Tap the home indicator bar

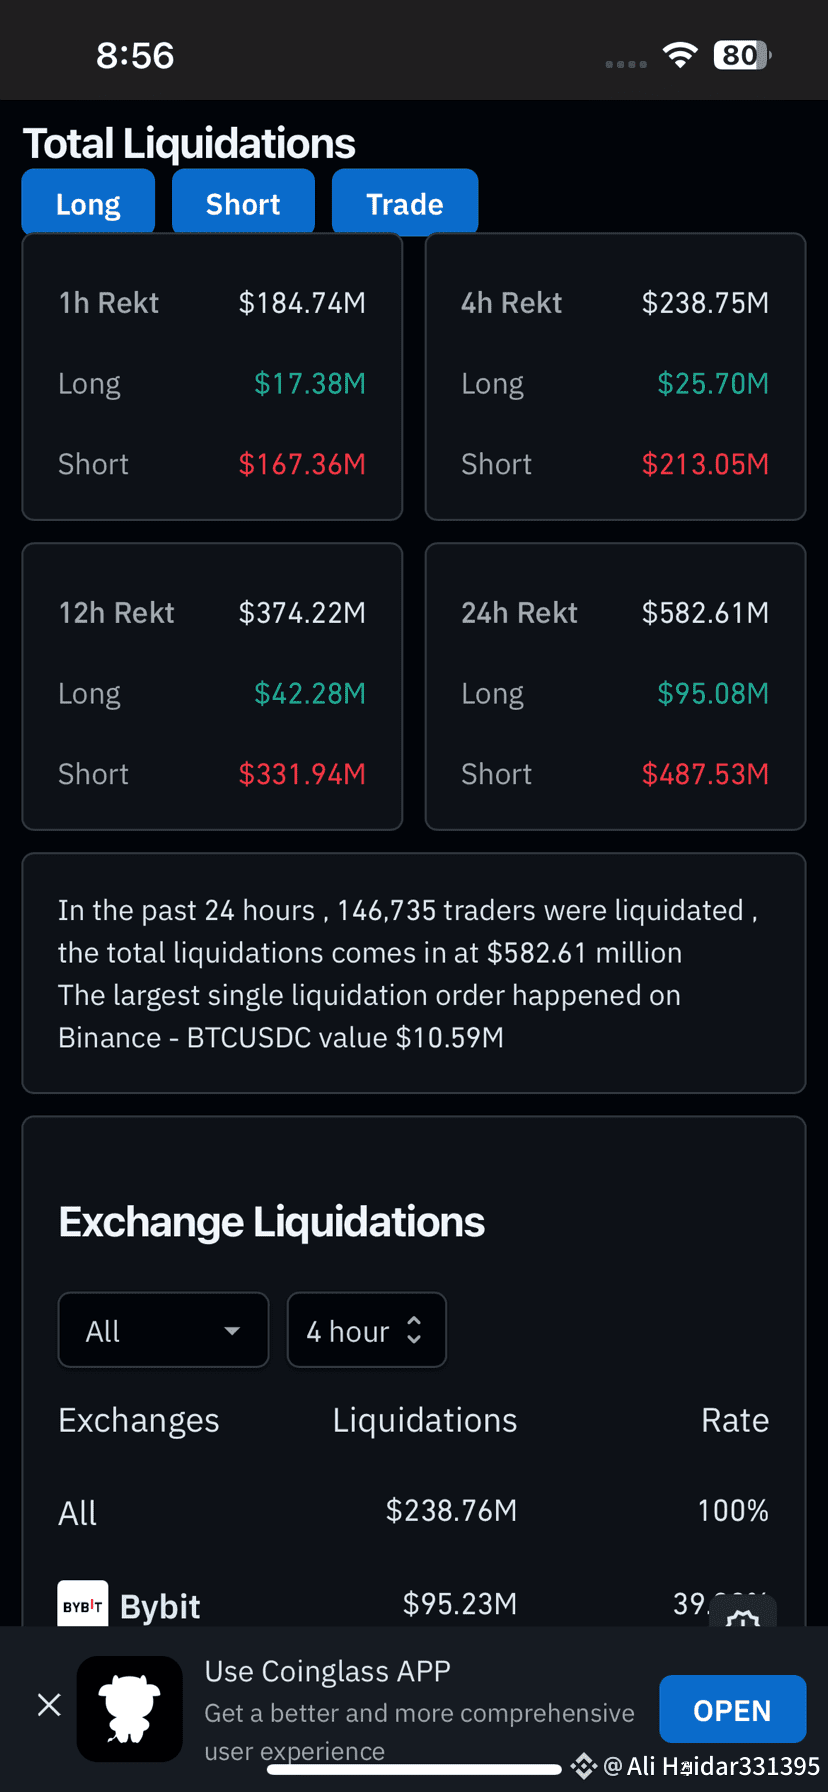[414, 1770]
